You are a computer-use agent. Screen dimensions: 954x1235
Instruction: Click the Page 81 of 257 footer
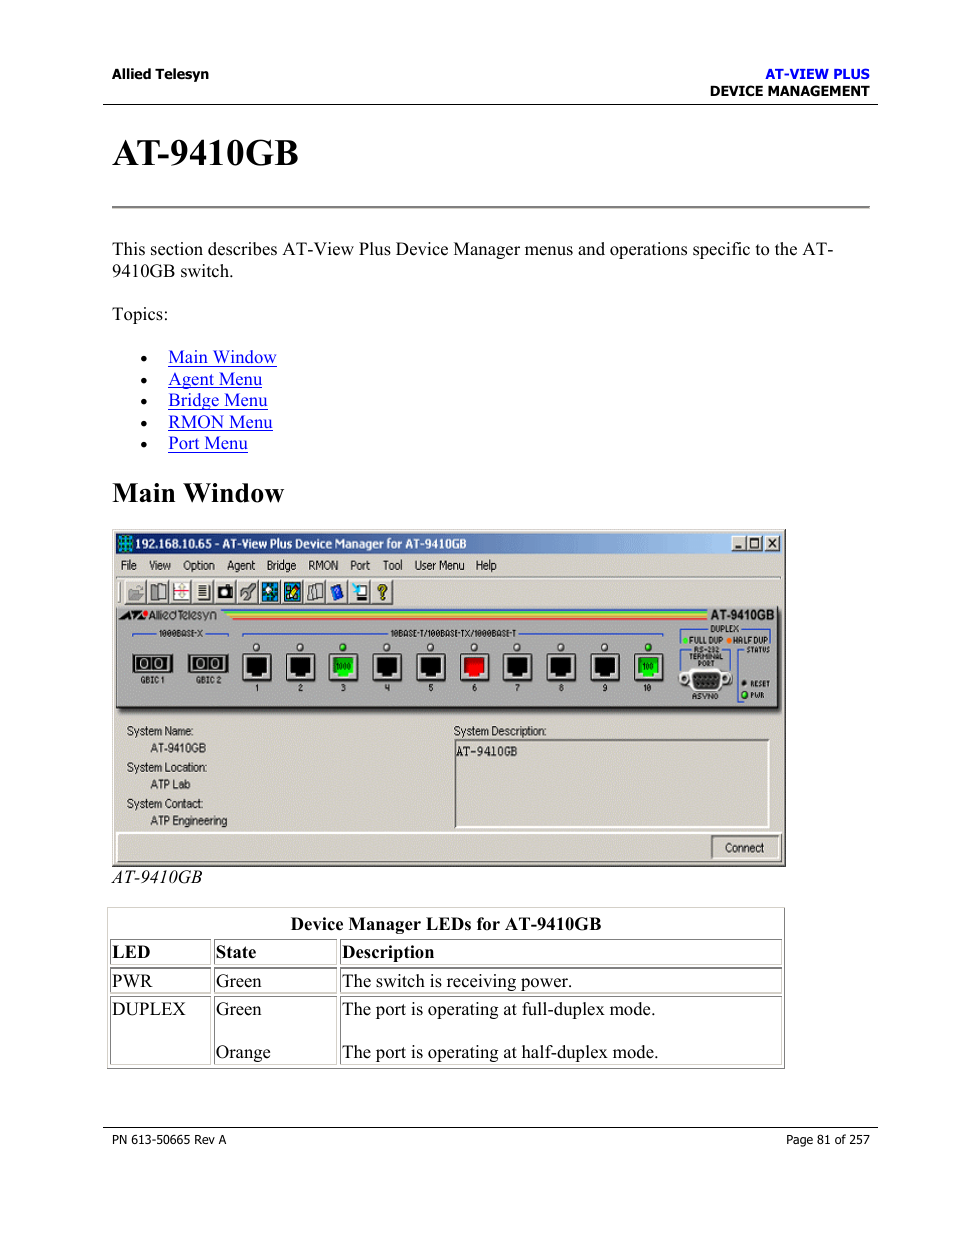827,1139
